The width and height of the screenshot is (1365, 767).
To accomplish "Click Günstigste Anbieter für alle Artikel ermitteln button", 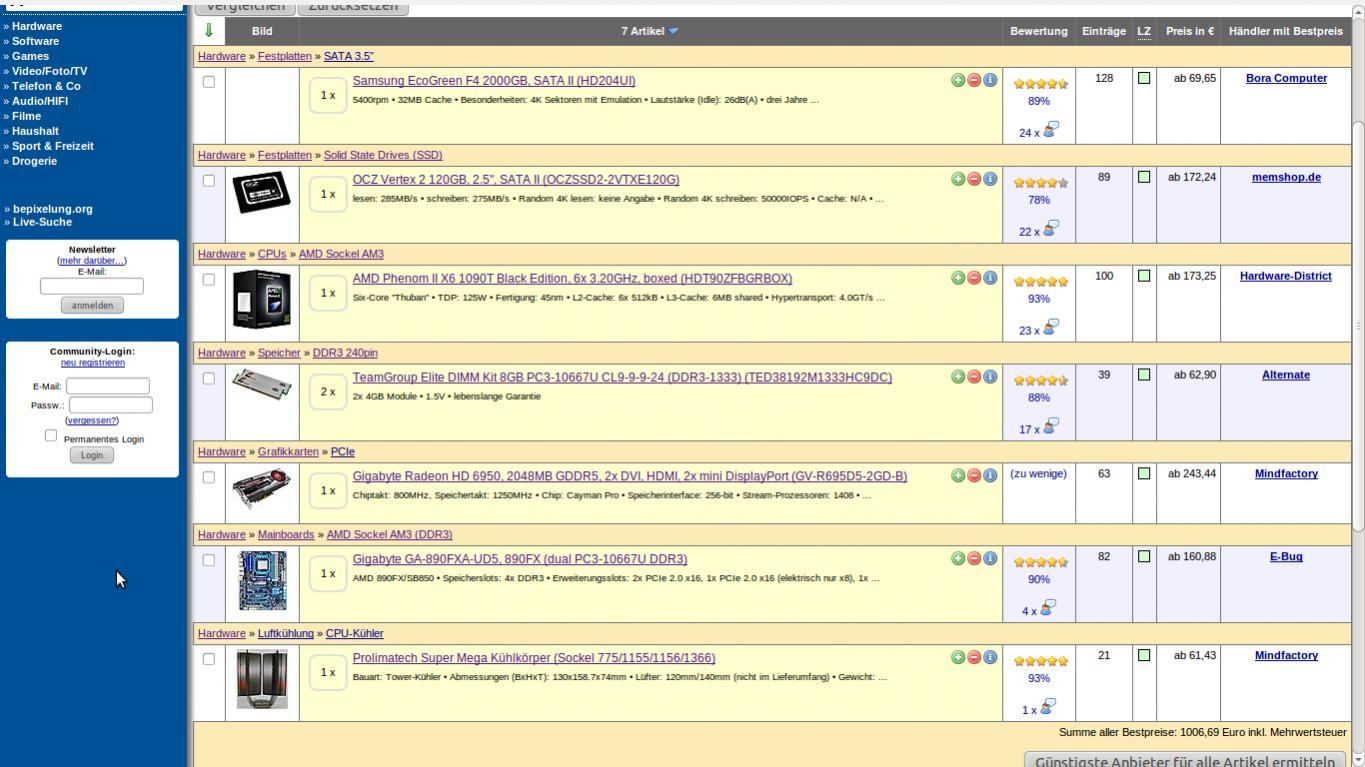I will 1186,760.
